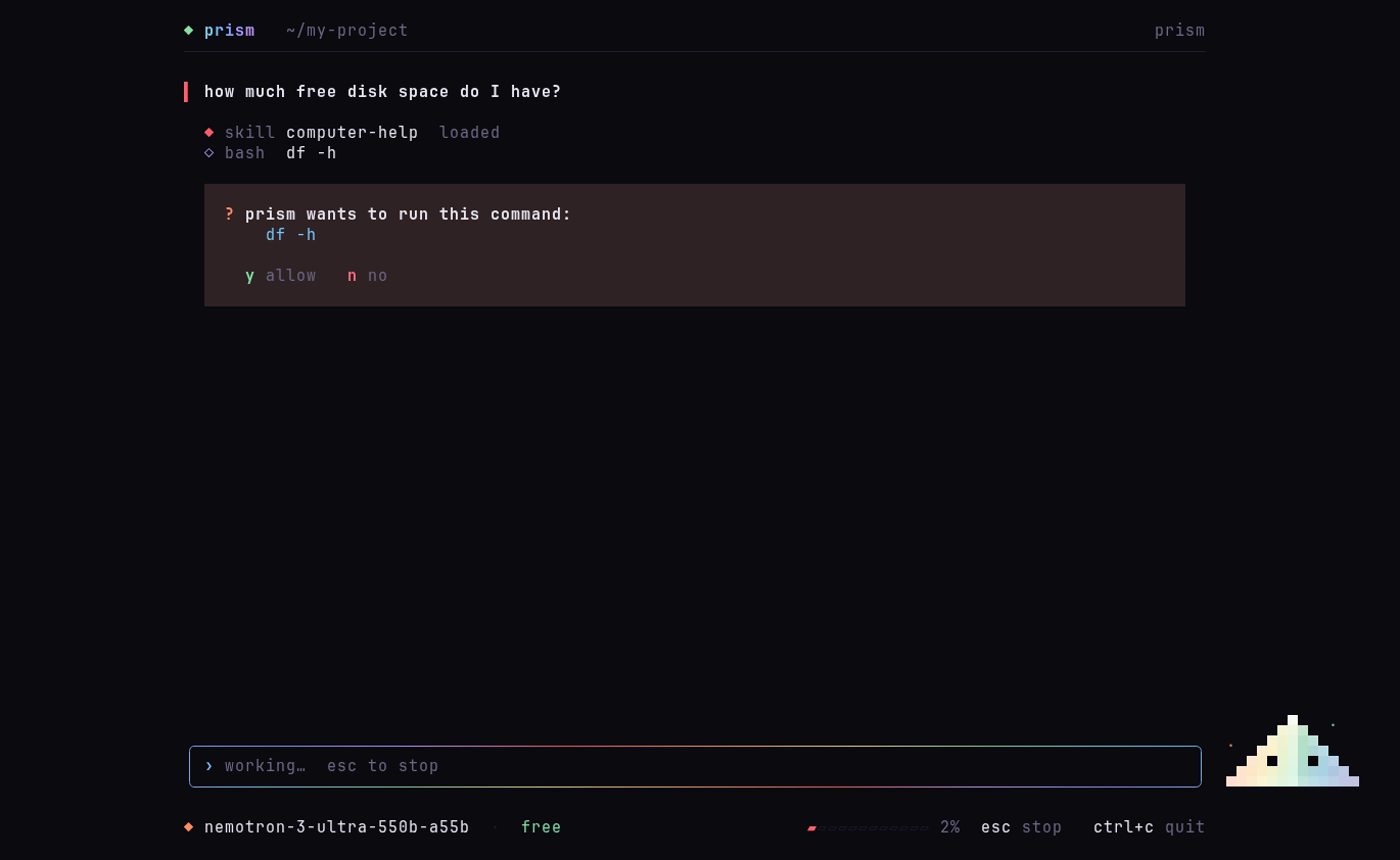The height and width of the screenshot is (860, 1400).
Task: Click the ~/my-project path in the header
Action: point(347,30)
